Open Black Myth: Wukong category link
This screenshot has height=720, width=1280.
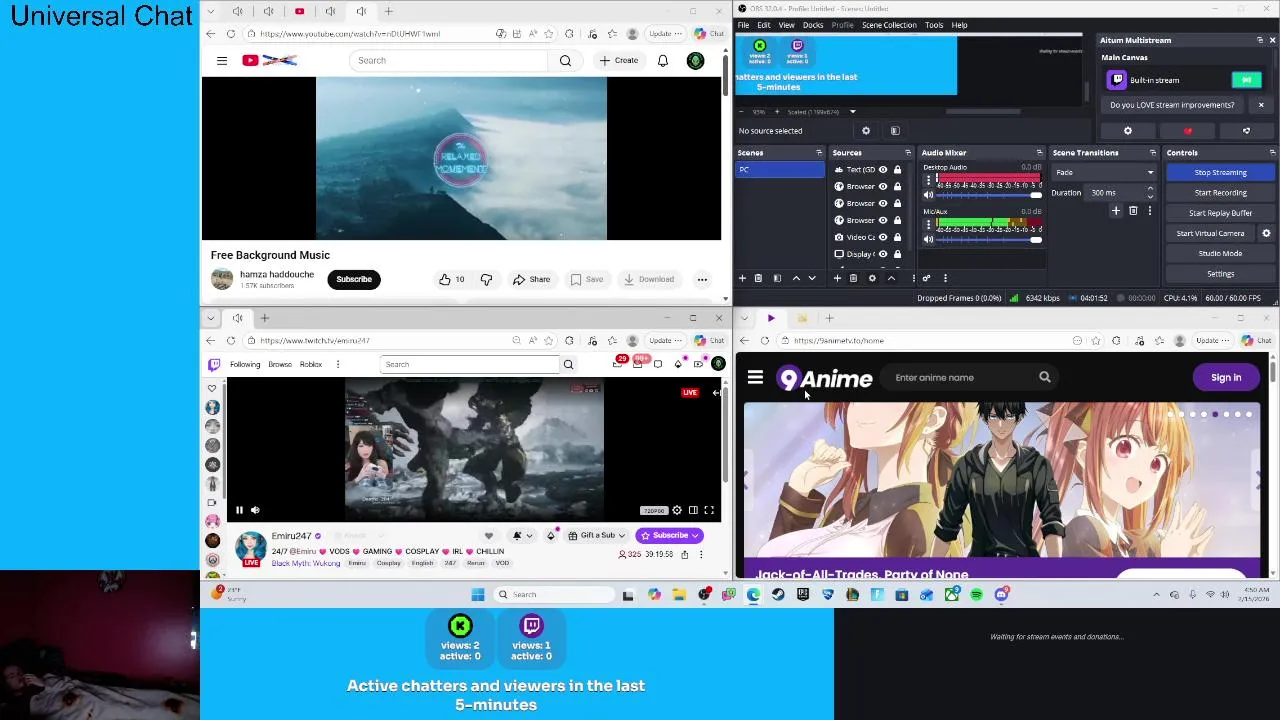pos(306,563)
